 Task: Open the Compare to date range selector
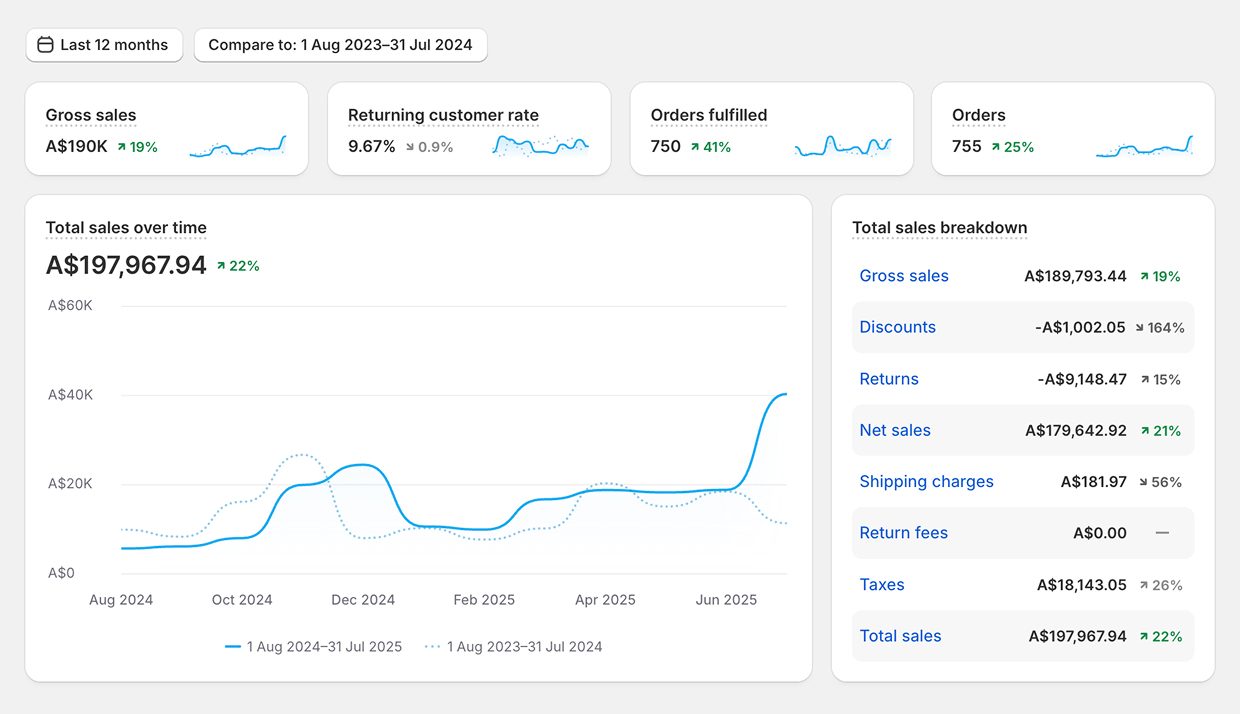point(340,45)
